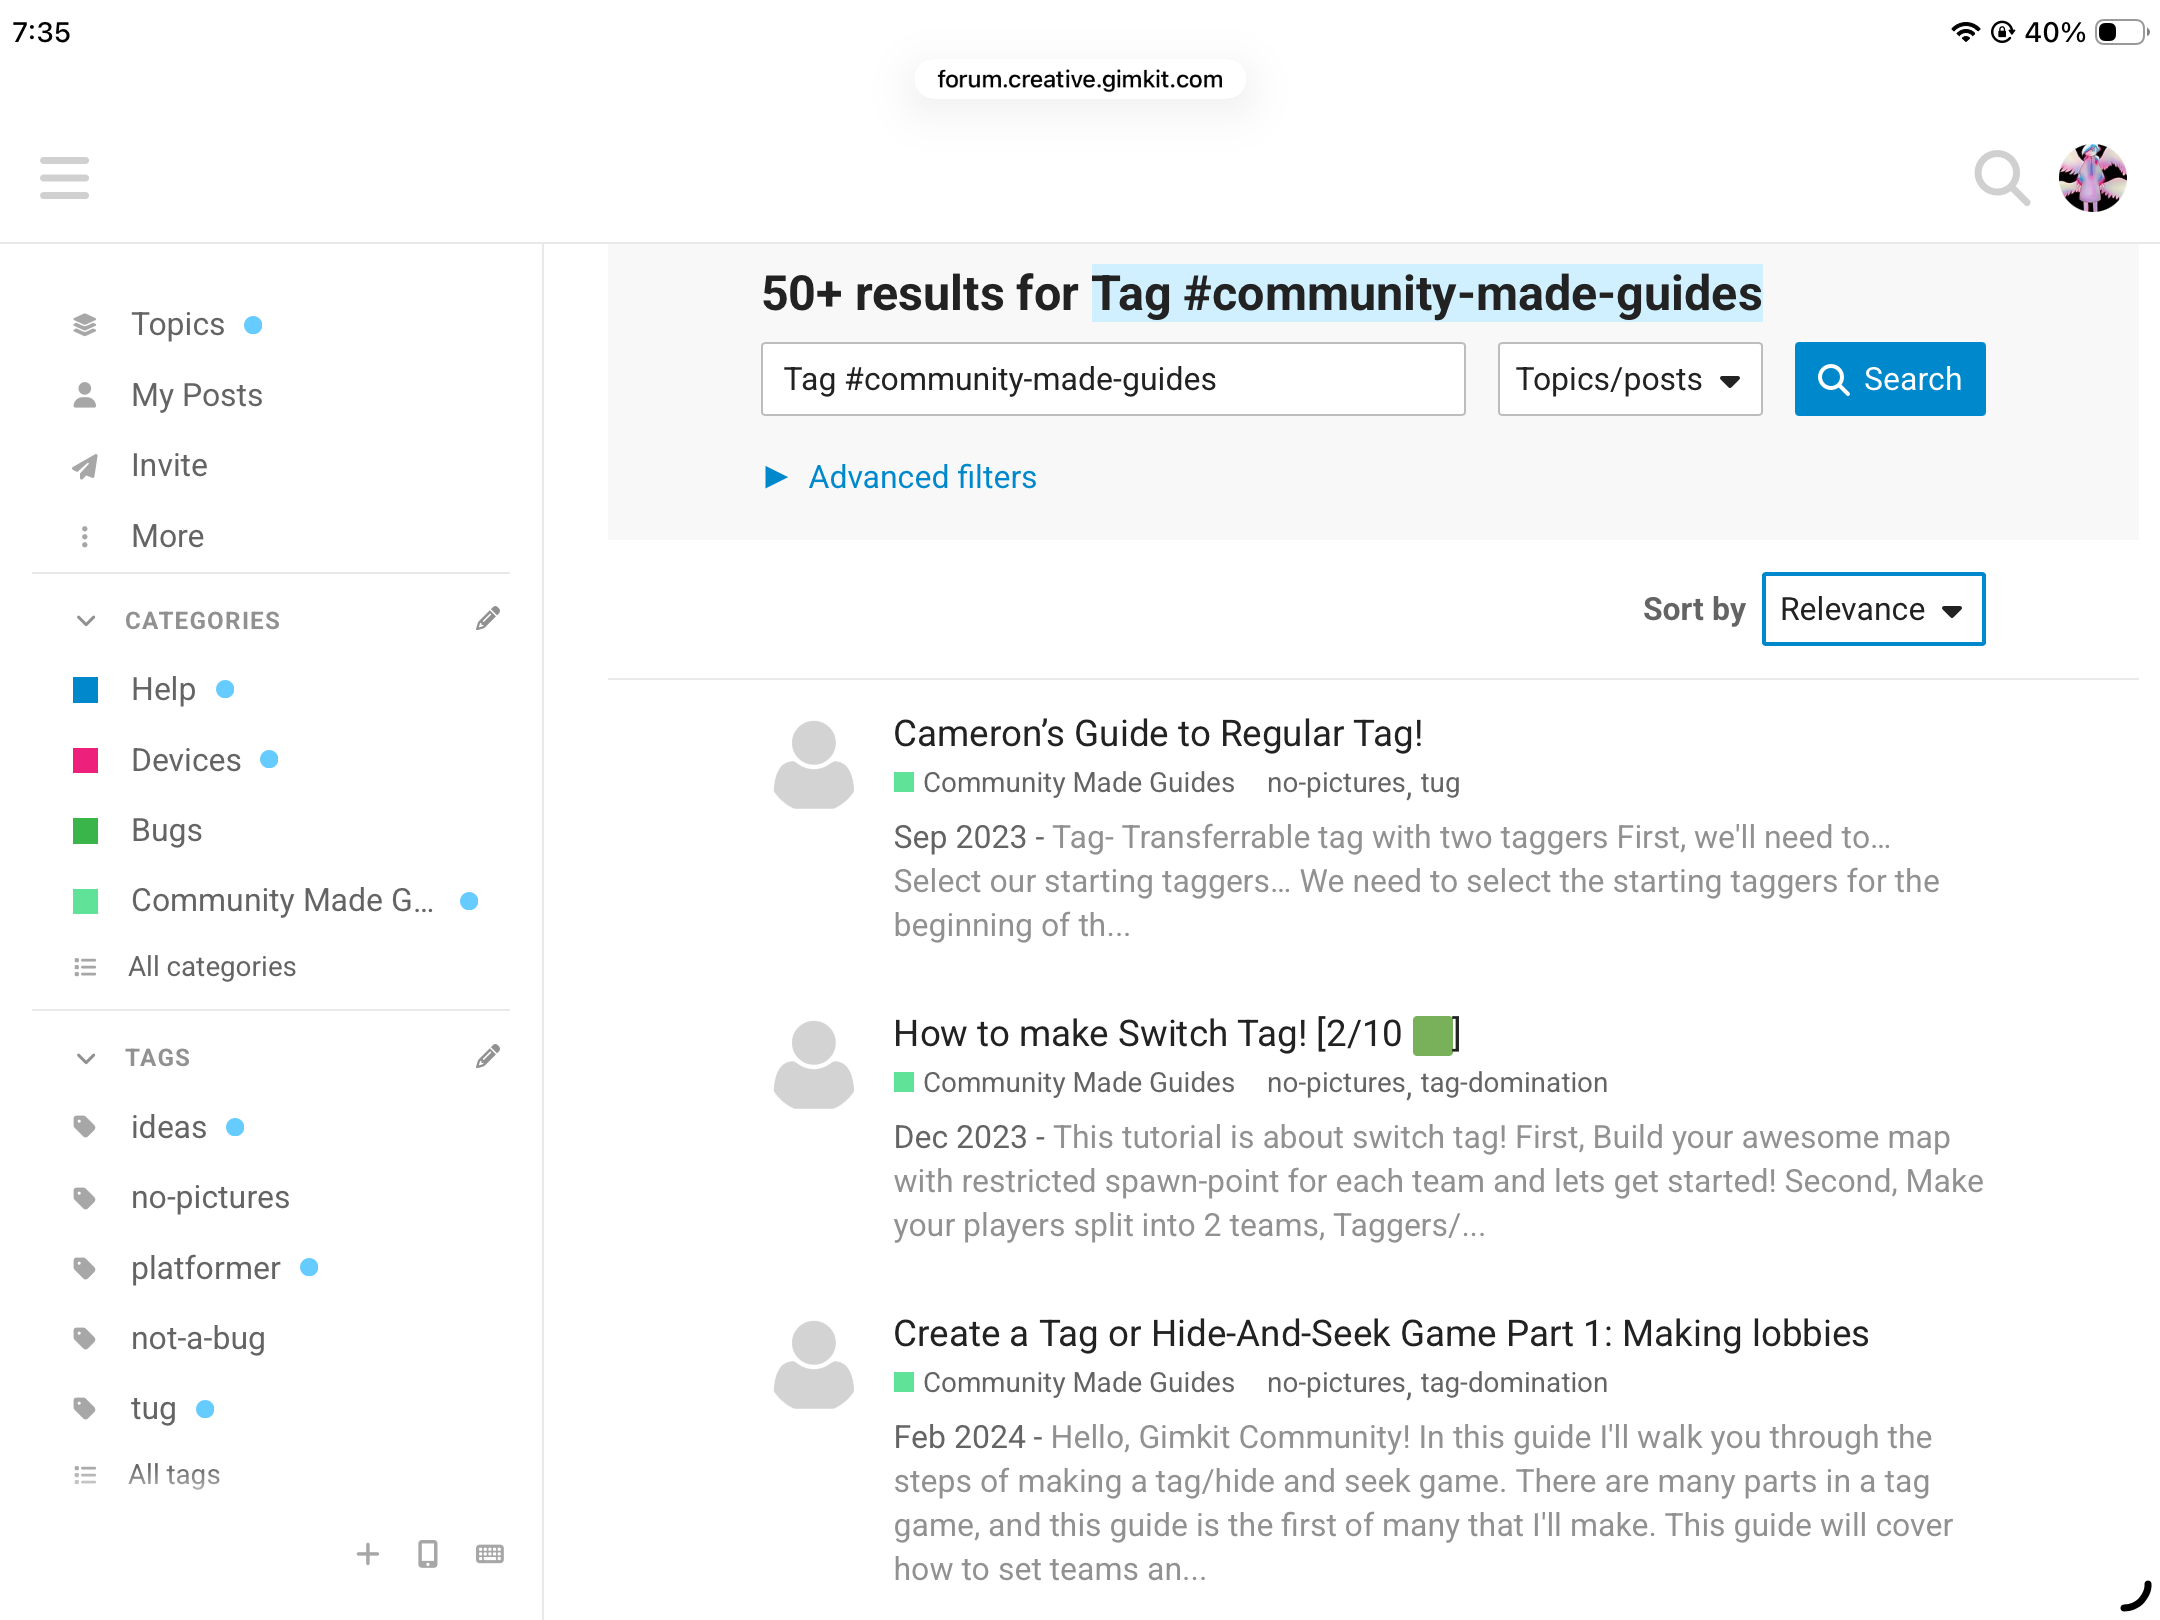The height and width of the screenshot is (1620, 2160).
Task: Click the keyboard shortcuts icon
Action: pos(490,1554)
